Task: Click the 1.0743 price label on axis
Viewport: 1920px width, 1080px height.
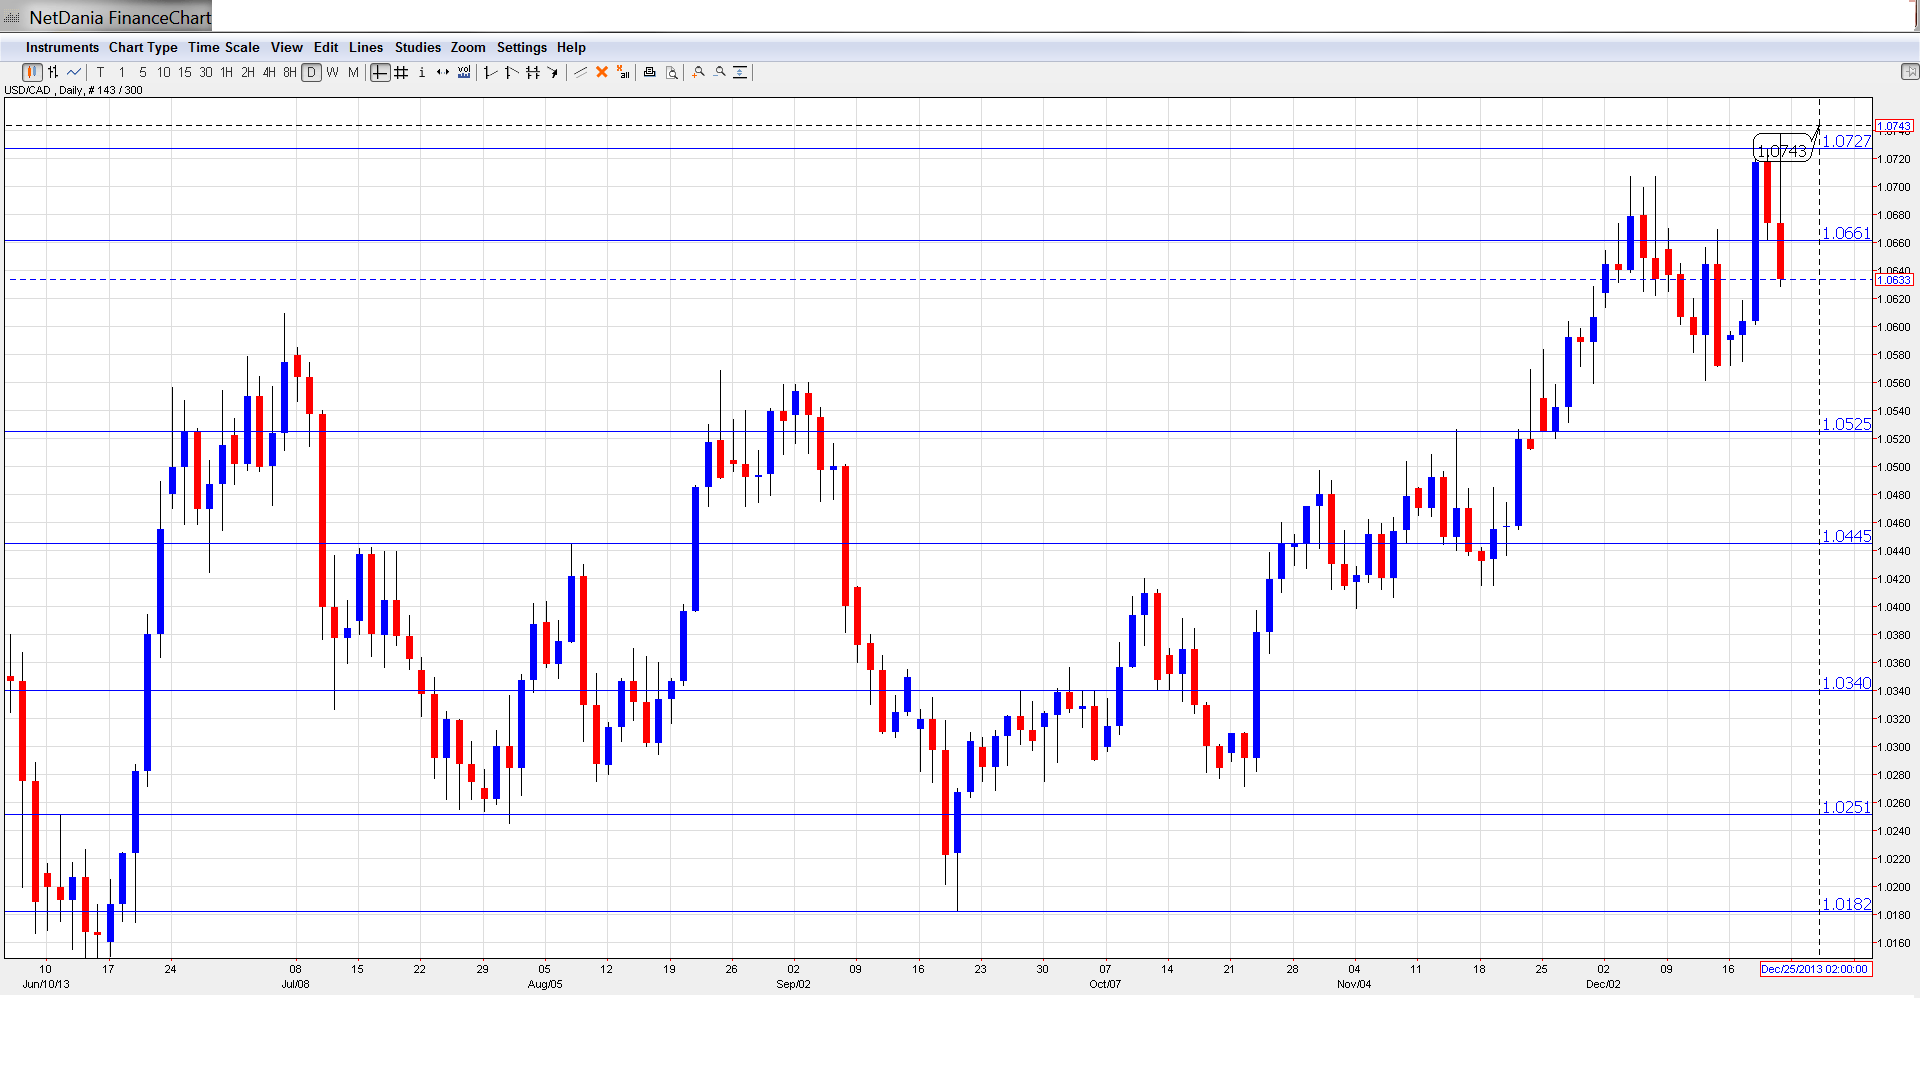Action: pyautogui.click(x=1894, y=127)
